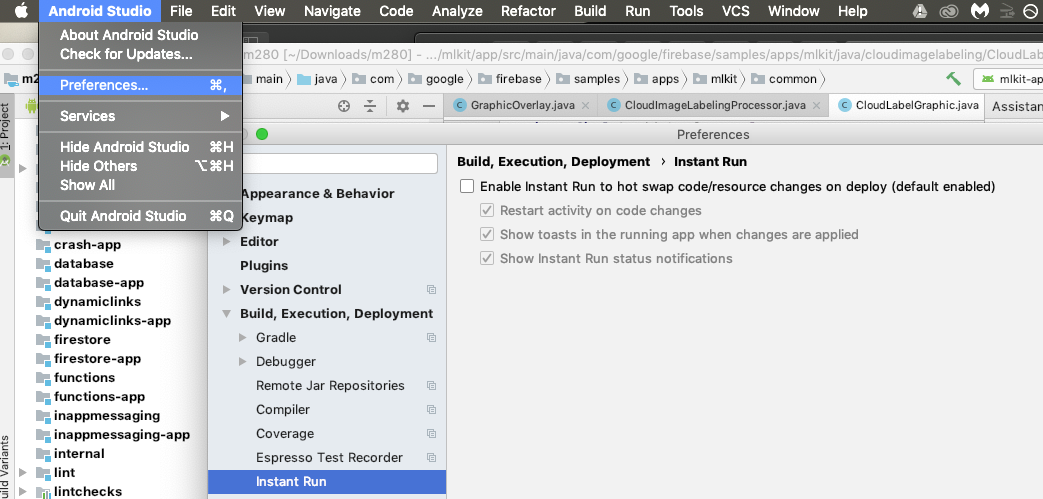Close the GraphicOverlay.java tab
This screenshot has width=1043, height=499.
click(x=585, y=105)
